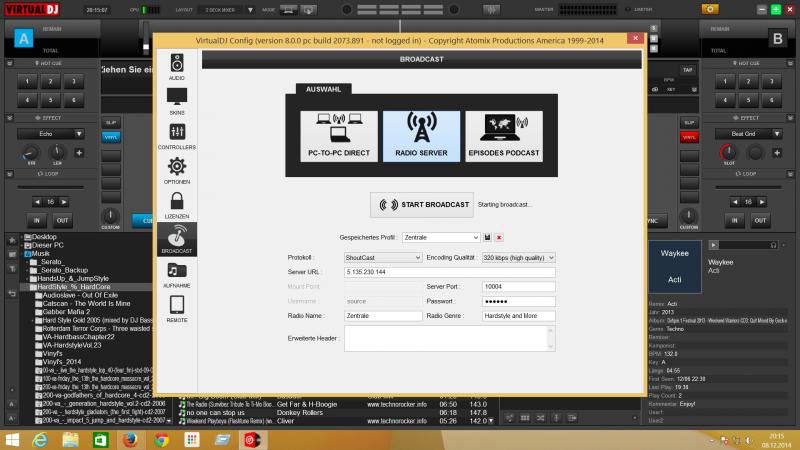Adjust deck A Custom knob
This screenshot has height=450, width=800.
tap(110, 216)
